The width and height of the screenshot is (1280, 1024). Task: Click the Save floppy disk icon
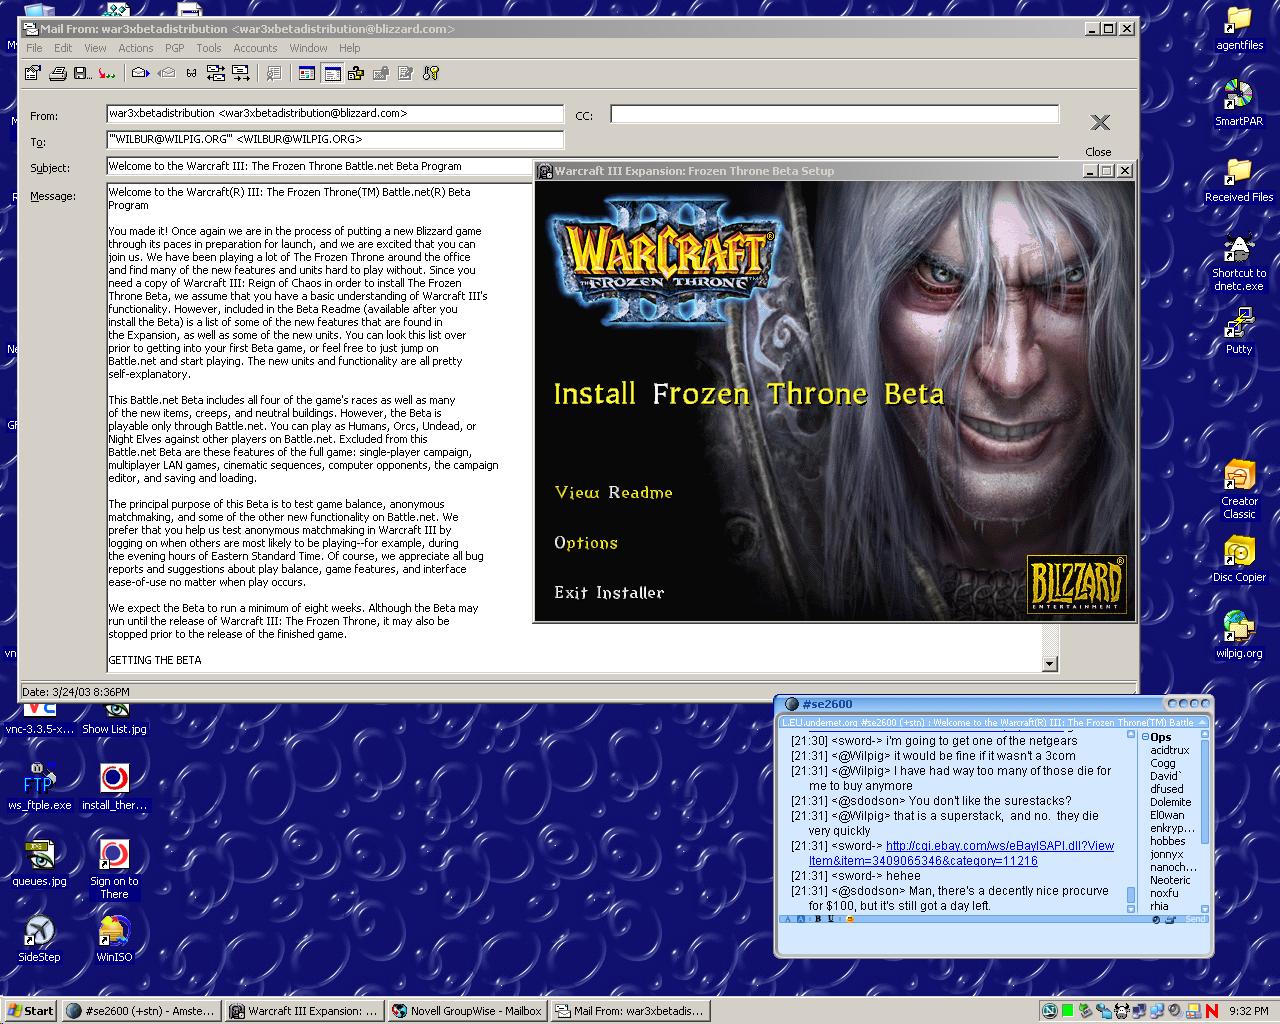click(82, 73)
